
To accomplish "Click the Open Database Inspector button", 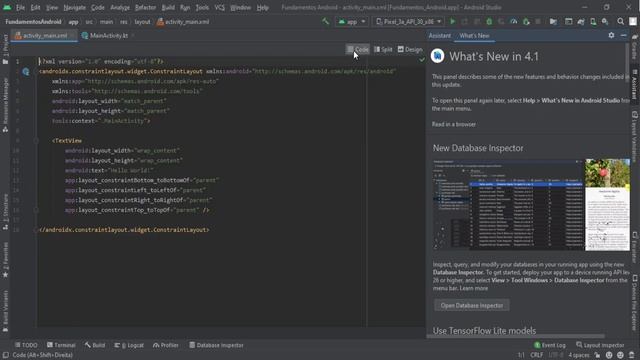I will point(471,305).
